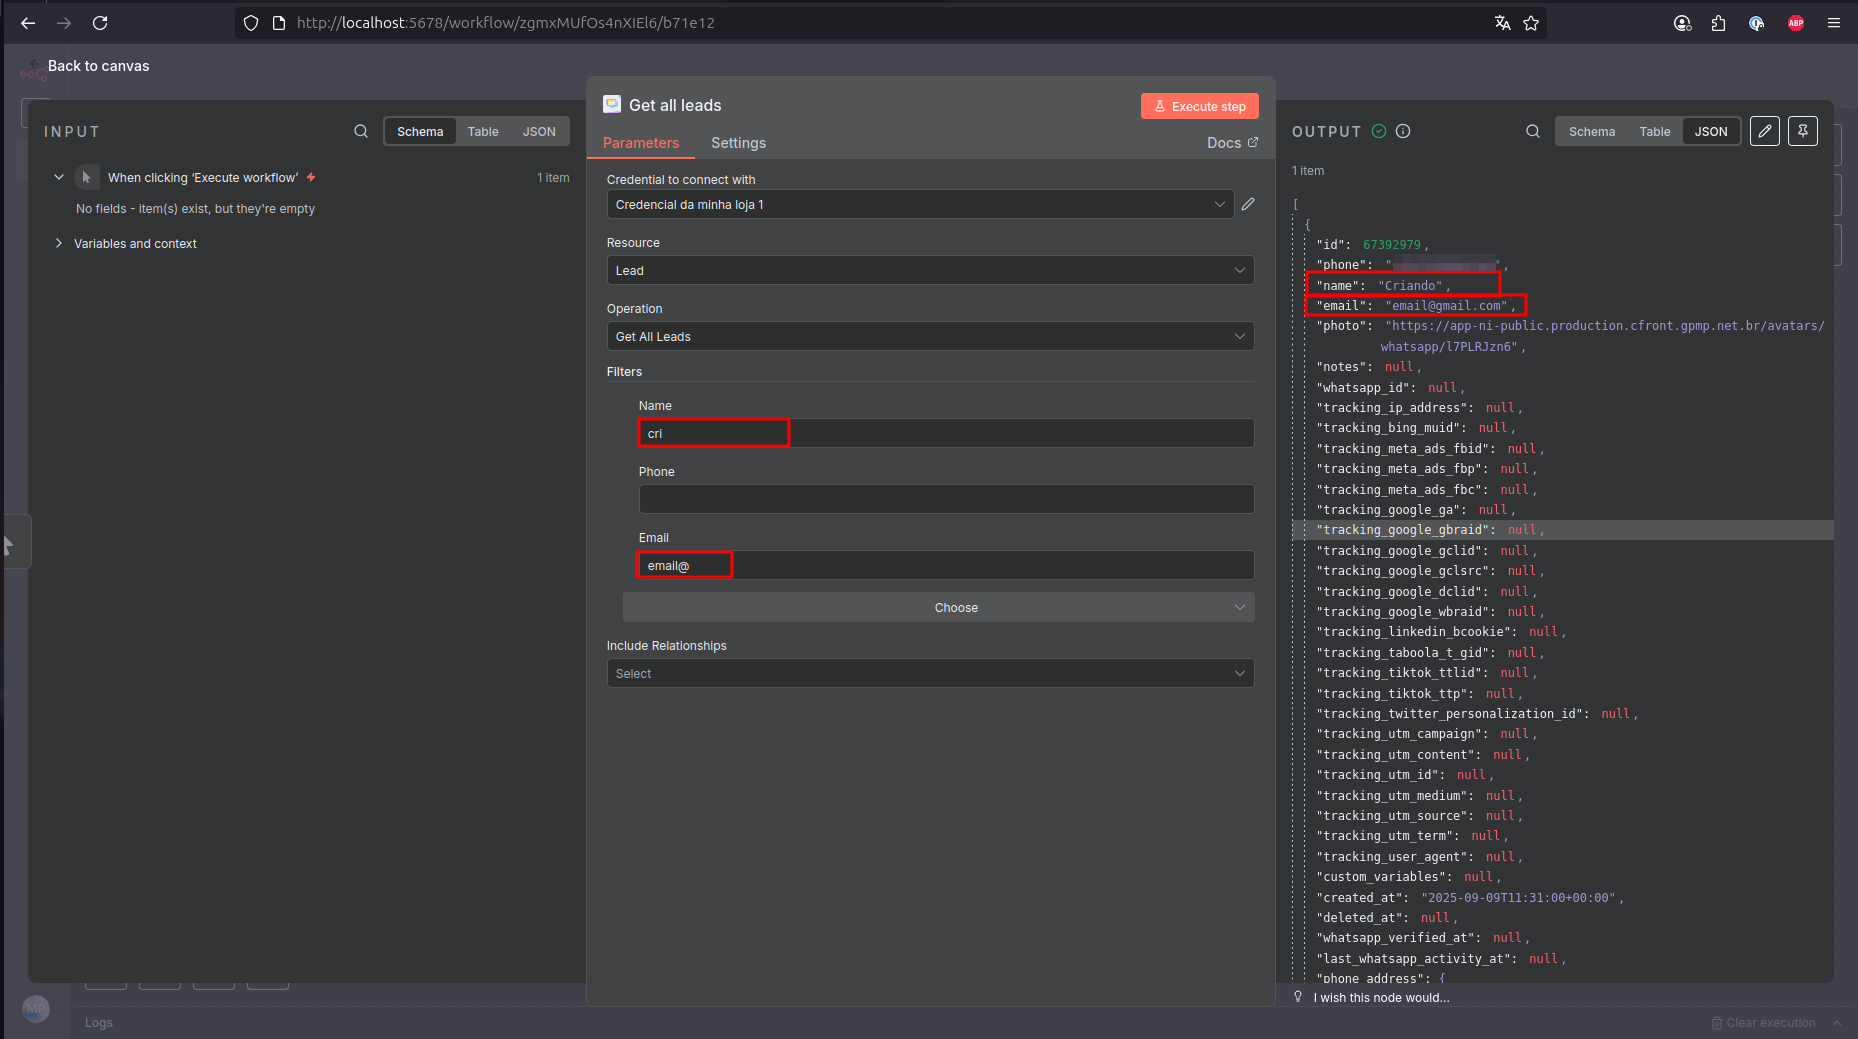Screen dimensions: 1858x1039
Task: Click the browser address bar URL
Action: 505,23
